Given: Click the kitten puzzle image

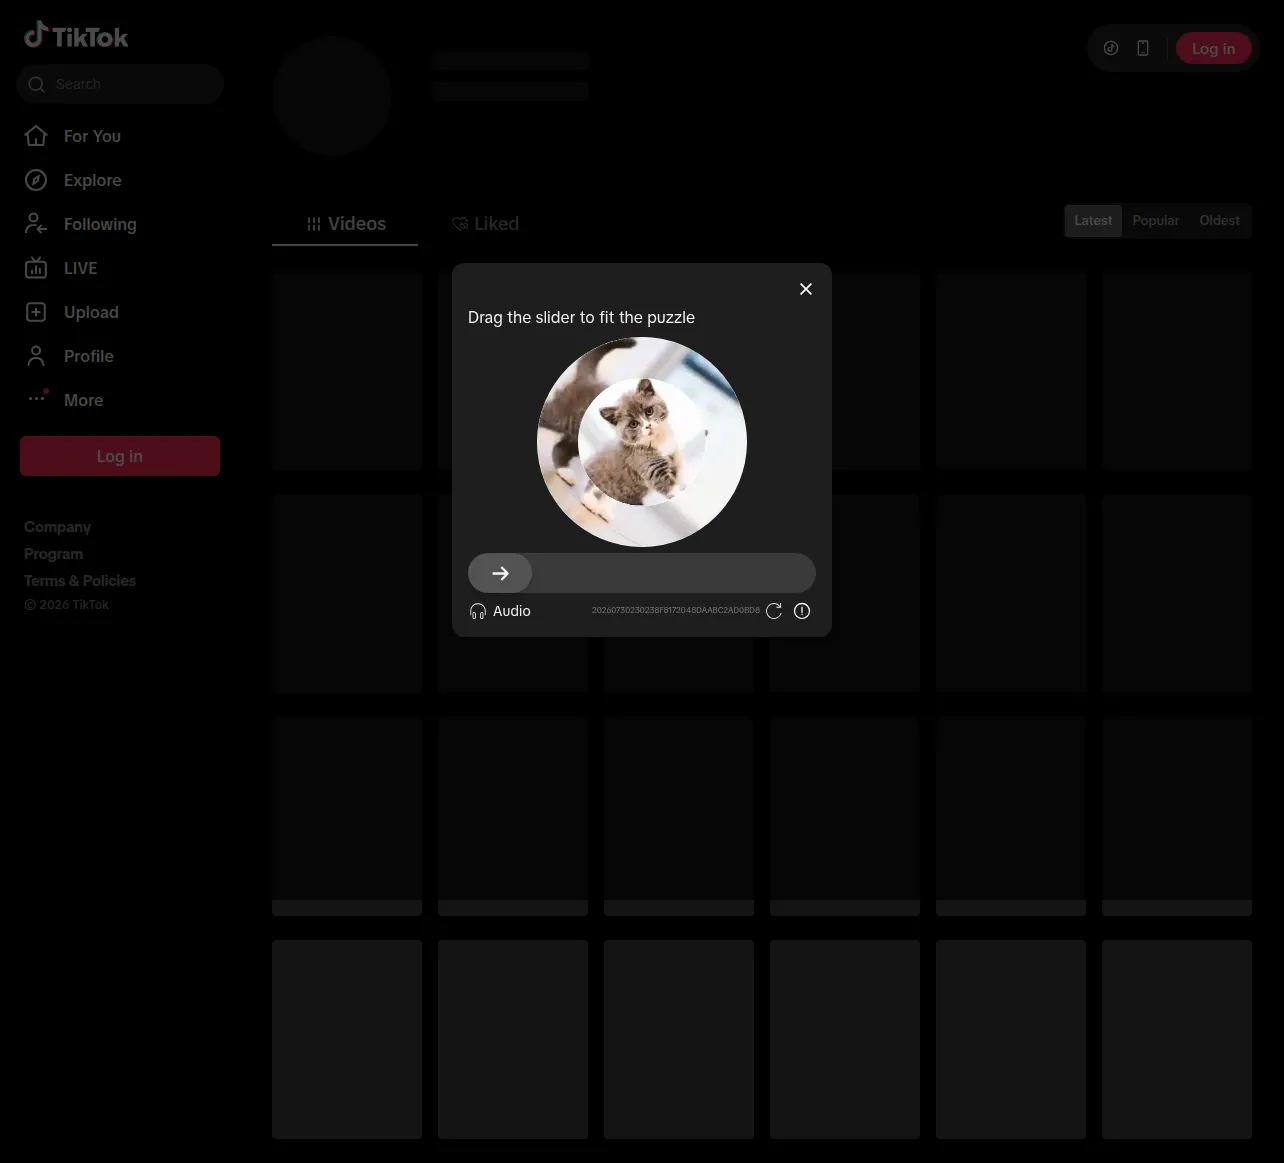Looking at the screenshot, I should point(642,442).
